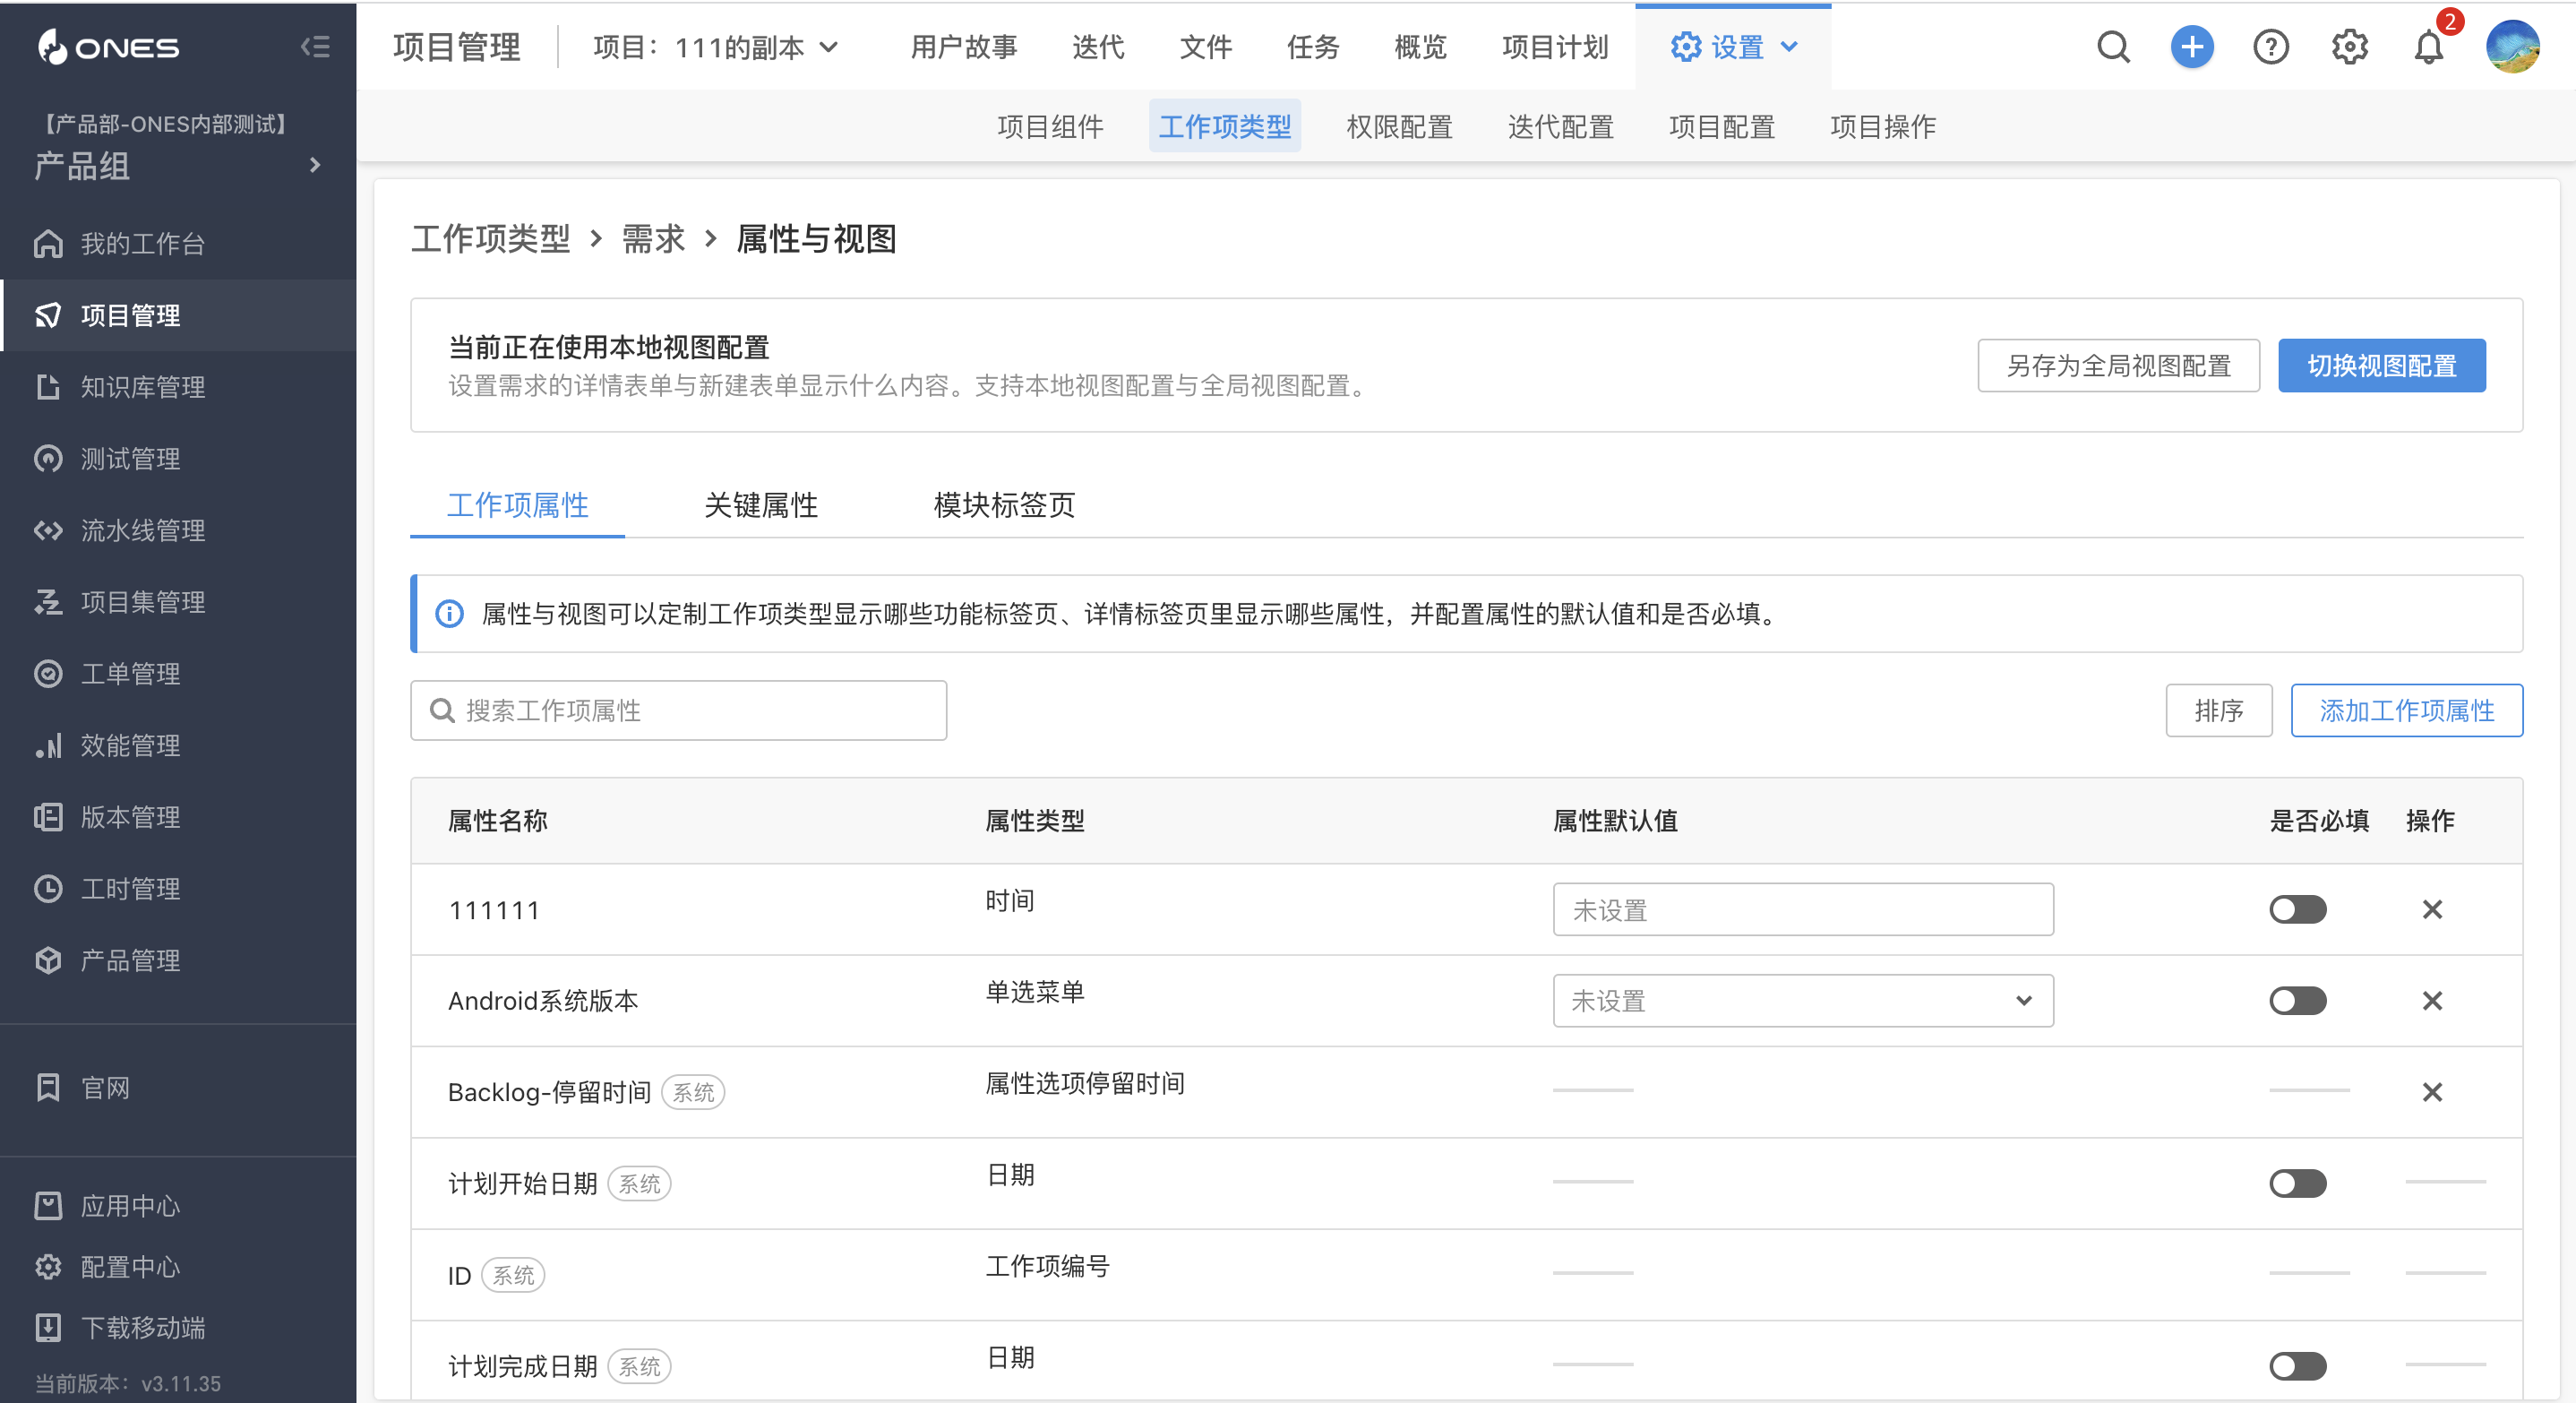
Task: Click the 添加工作项属性 button
Action: [2406, 711]
